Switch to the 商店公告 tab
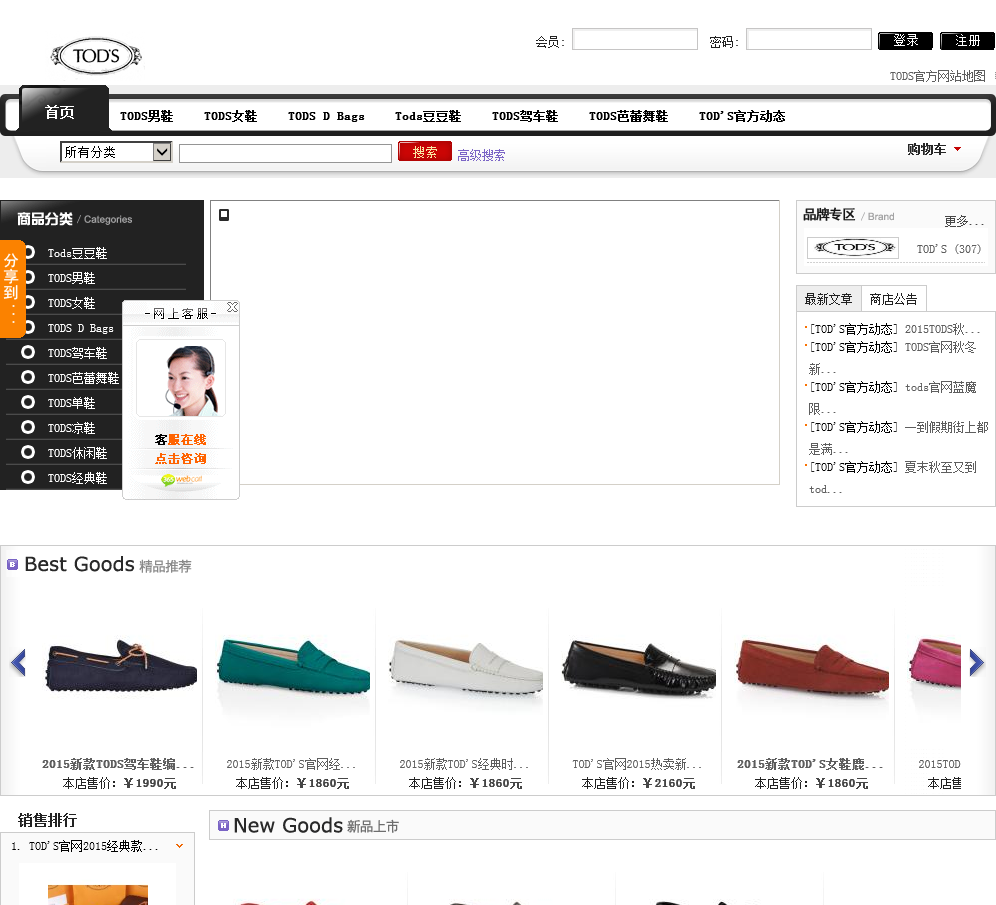The width and height of the screenshot is (996, 905). (893, 299)
